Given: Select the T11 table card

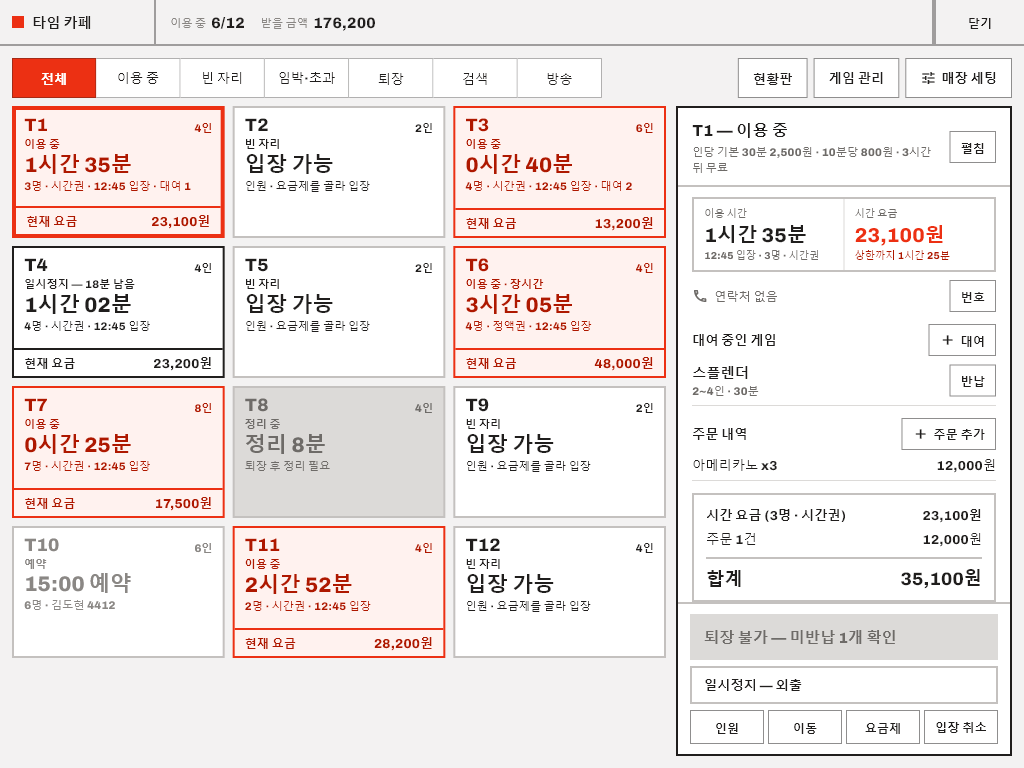Looking at the screenshot, I should pos(339,592).
